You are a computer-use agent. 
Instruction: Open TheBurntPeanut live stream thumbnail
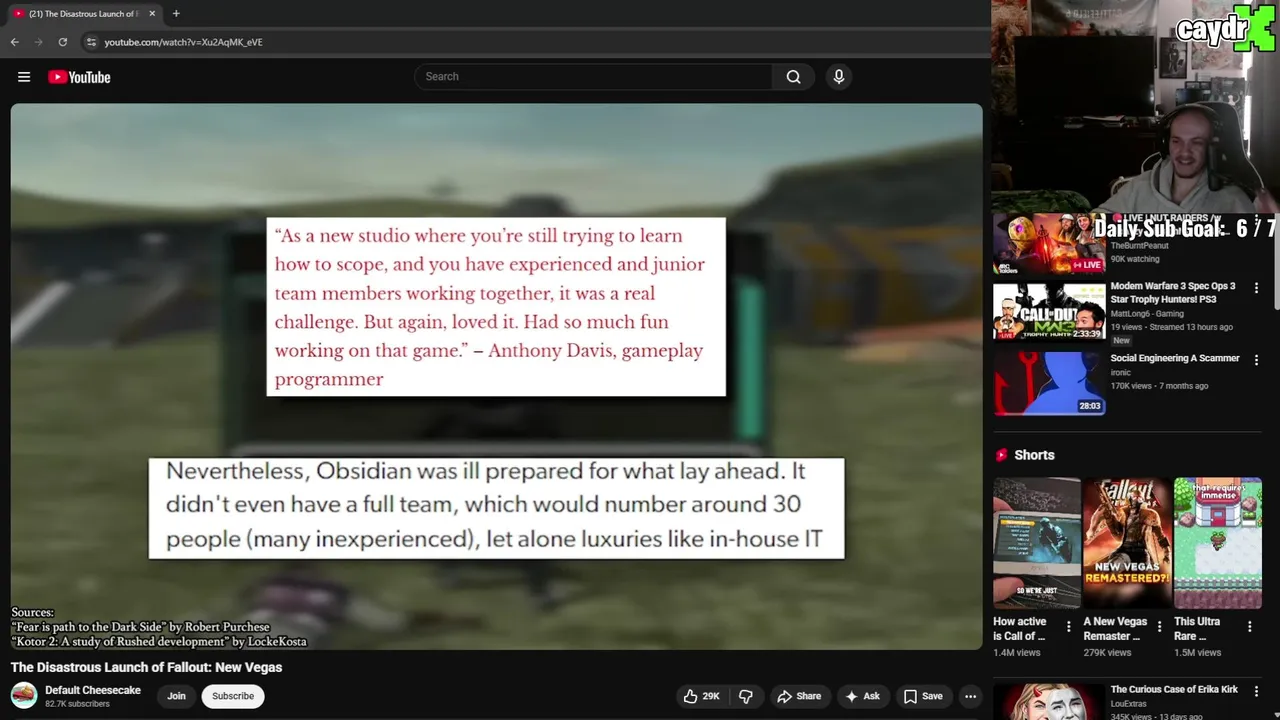click(x=1049, y=243)
